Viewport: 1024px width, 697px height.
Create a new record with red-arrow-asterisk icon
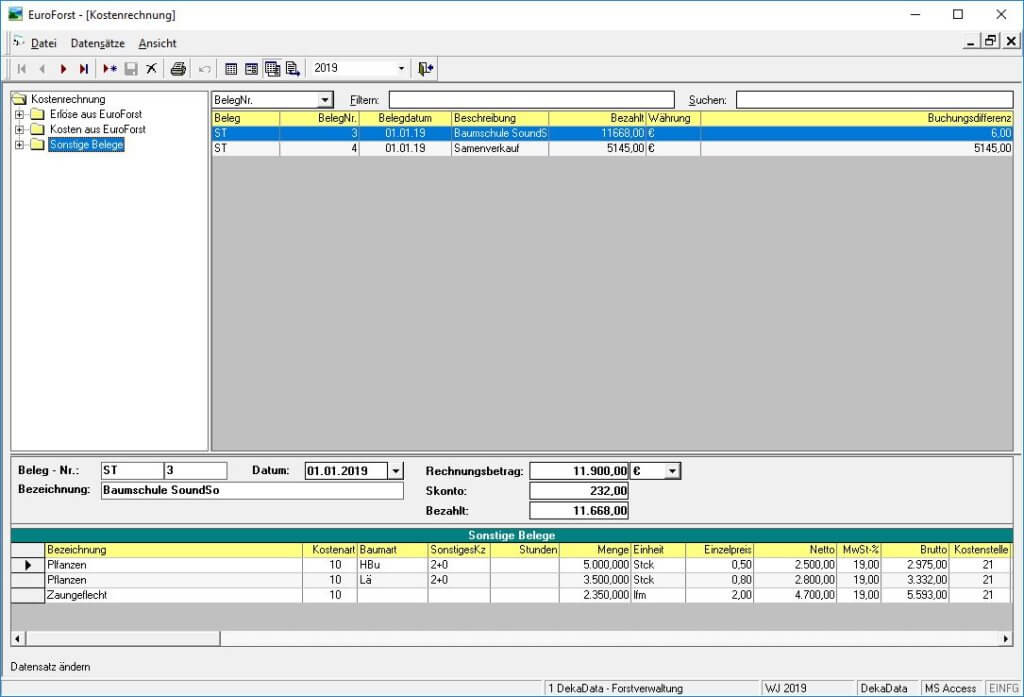[110, 69]
